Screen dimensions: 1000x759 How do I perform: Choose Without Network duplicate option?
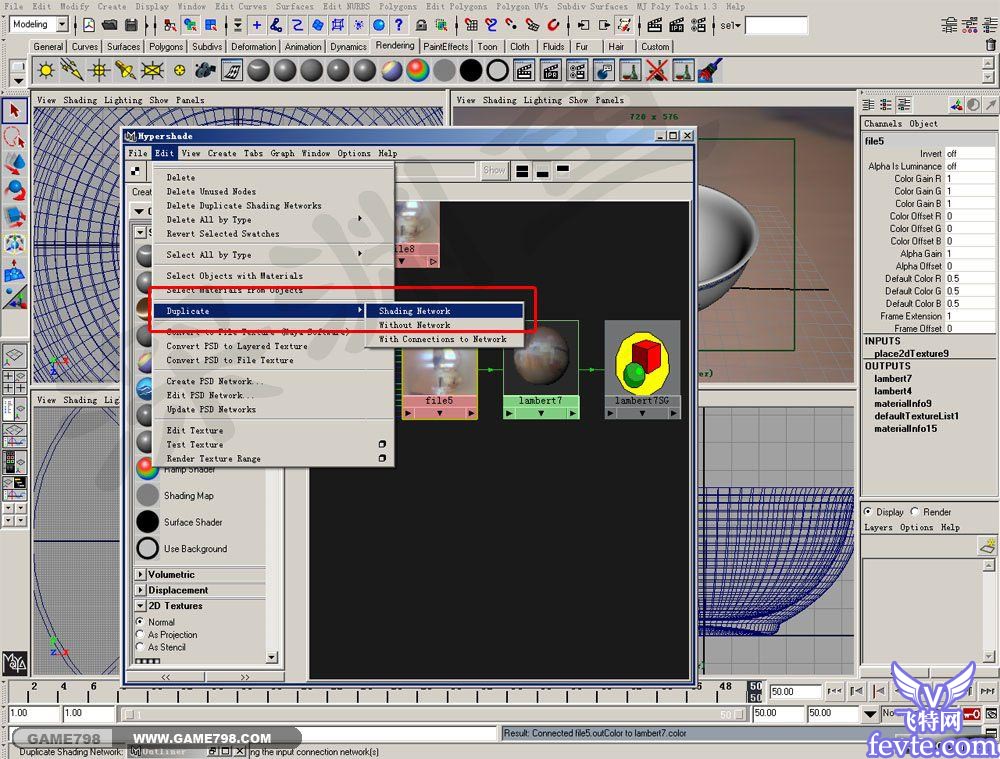[445, 325]
